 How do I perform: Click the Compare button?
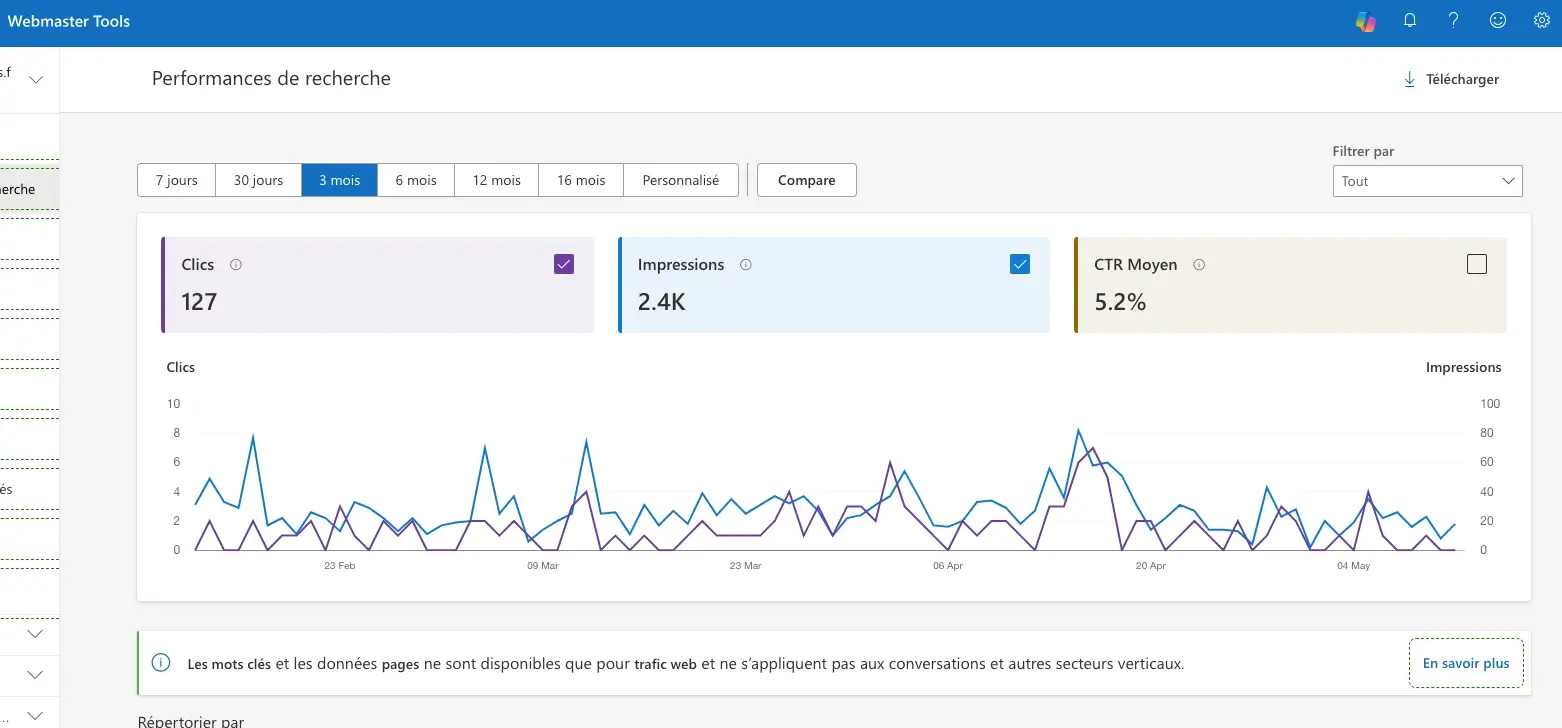806,180
